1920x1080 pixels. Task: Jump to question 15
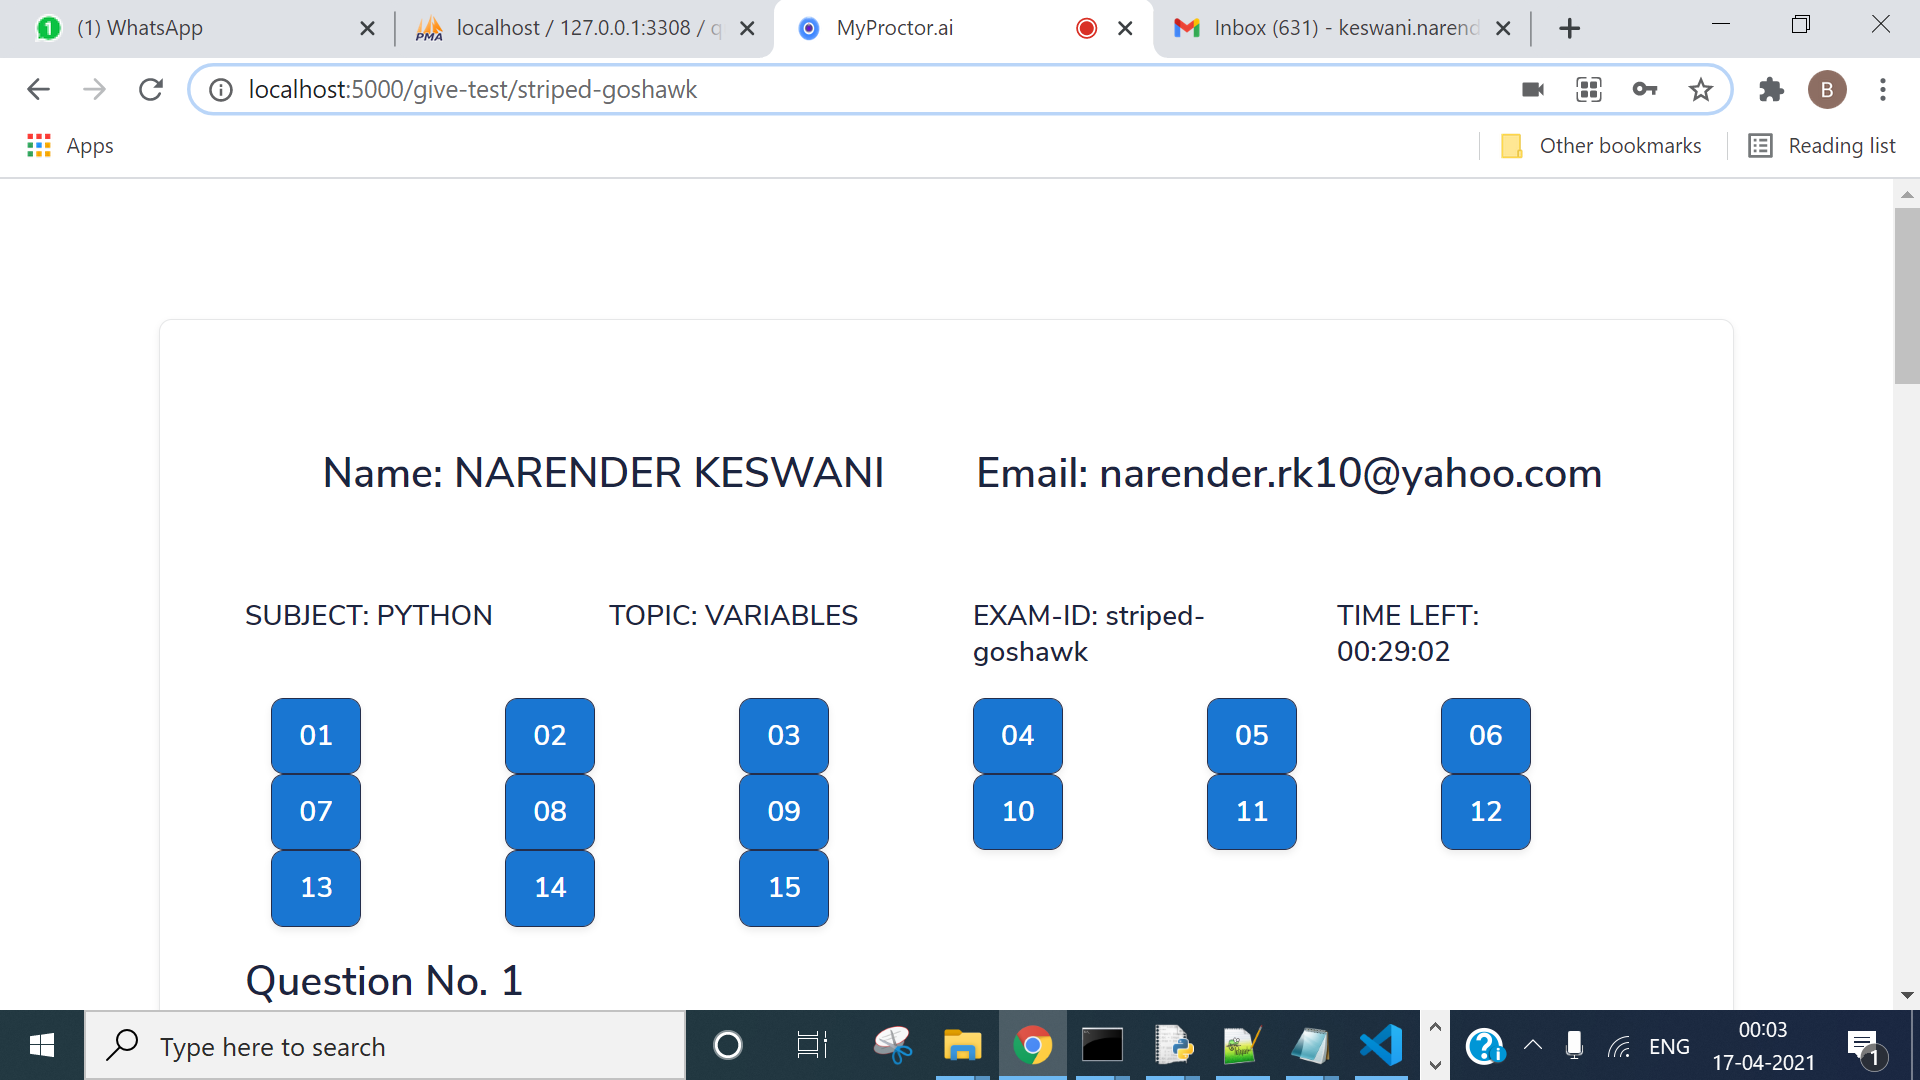(783, 887)
